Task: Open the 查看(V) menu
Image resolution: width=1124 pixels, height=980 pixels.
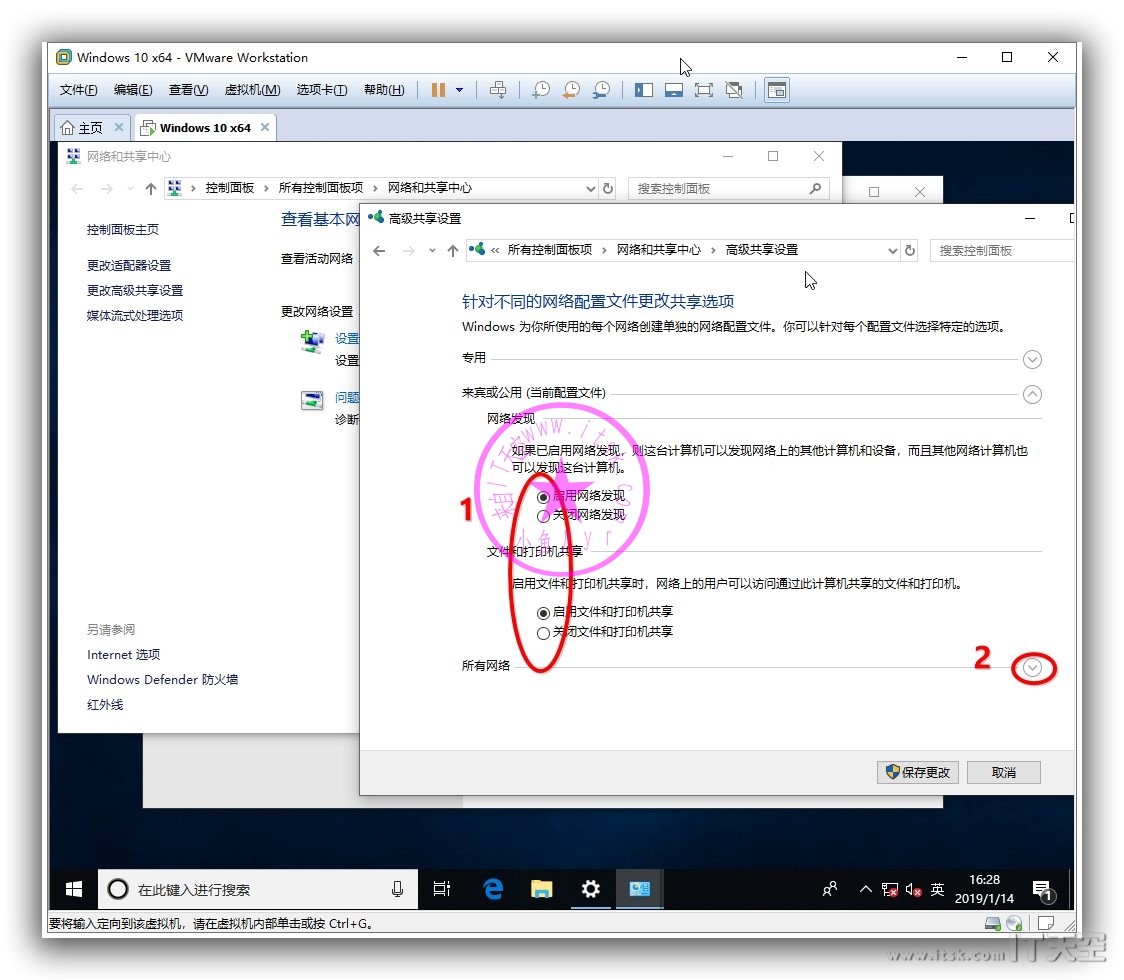Action: coord(189,90)
